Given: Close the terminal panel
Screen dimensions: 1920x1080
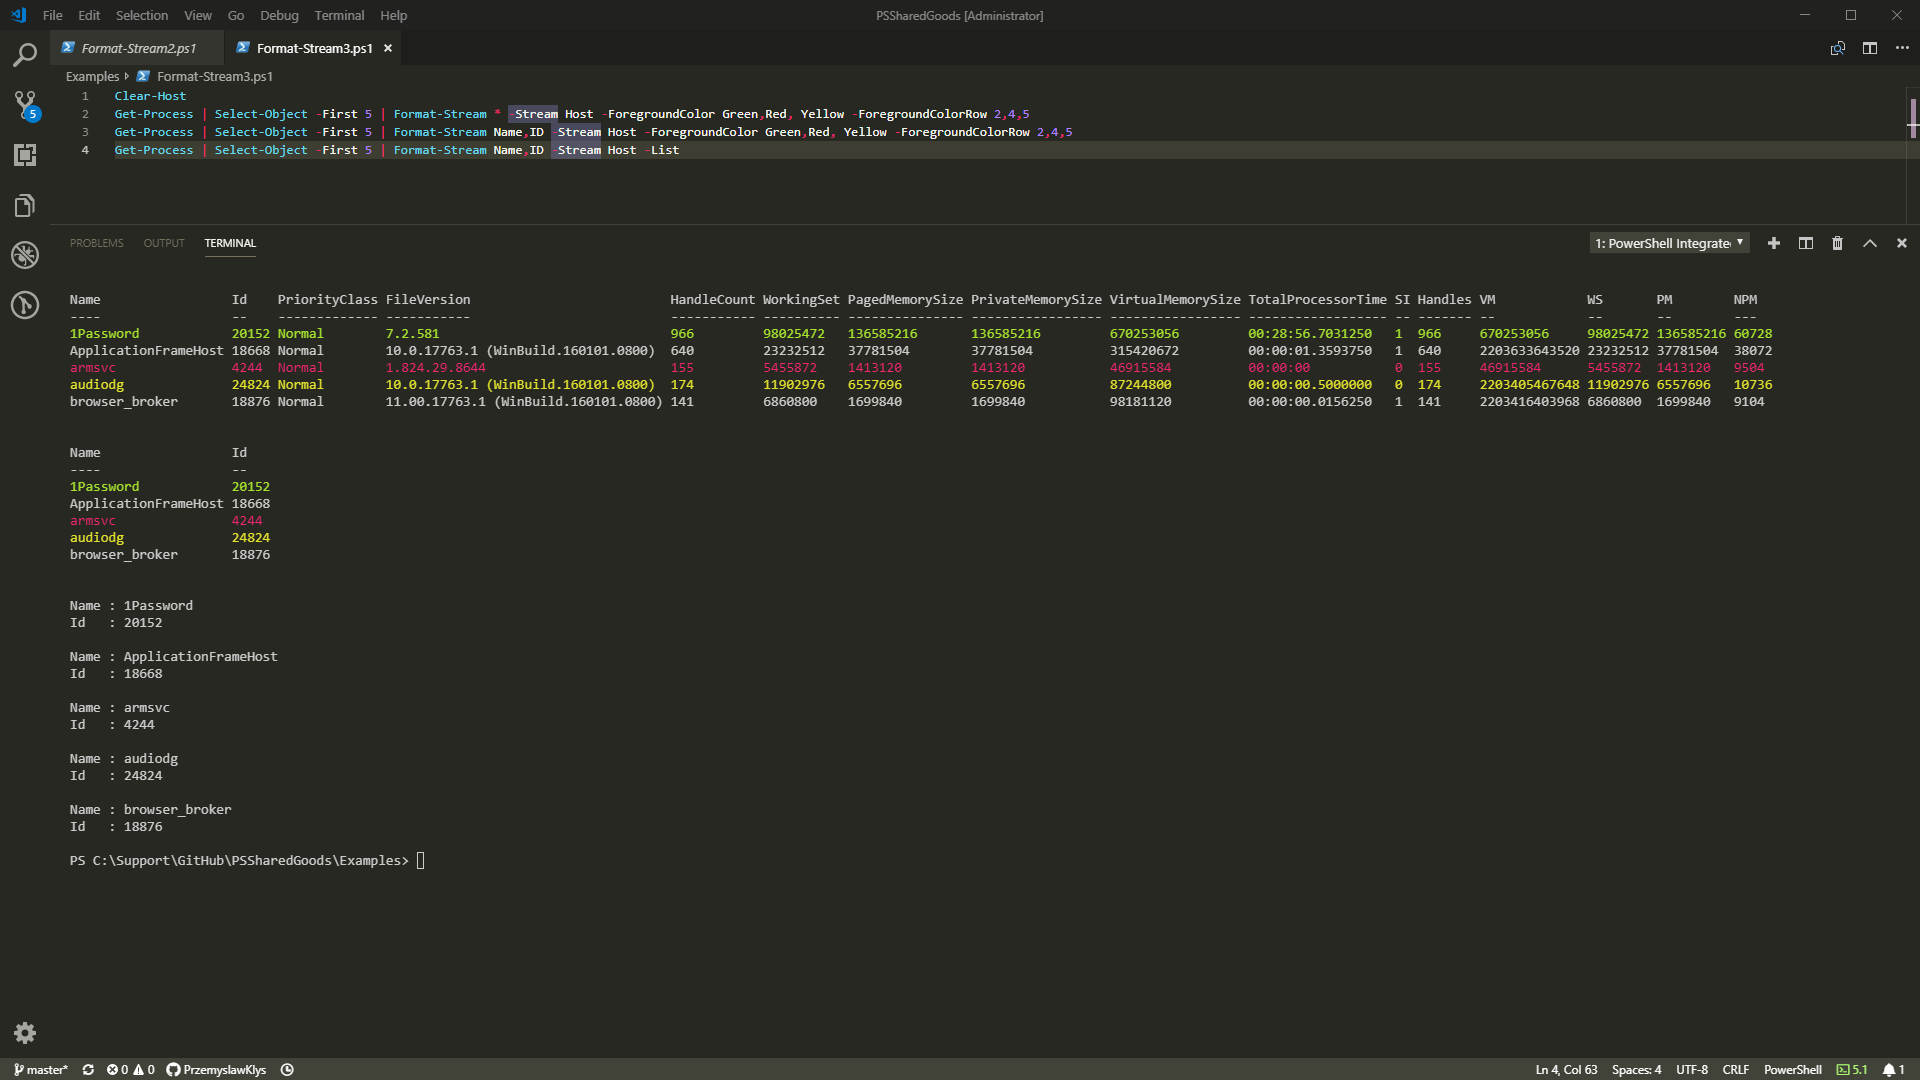Looking at the screenshot, I should (1902, 243).
